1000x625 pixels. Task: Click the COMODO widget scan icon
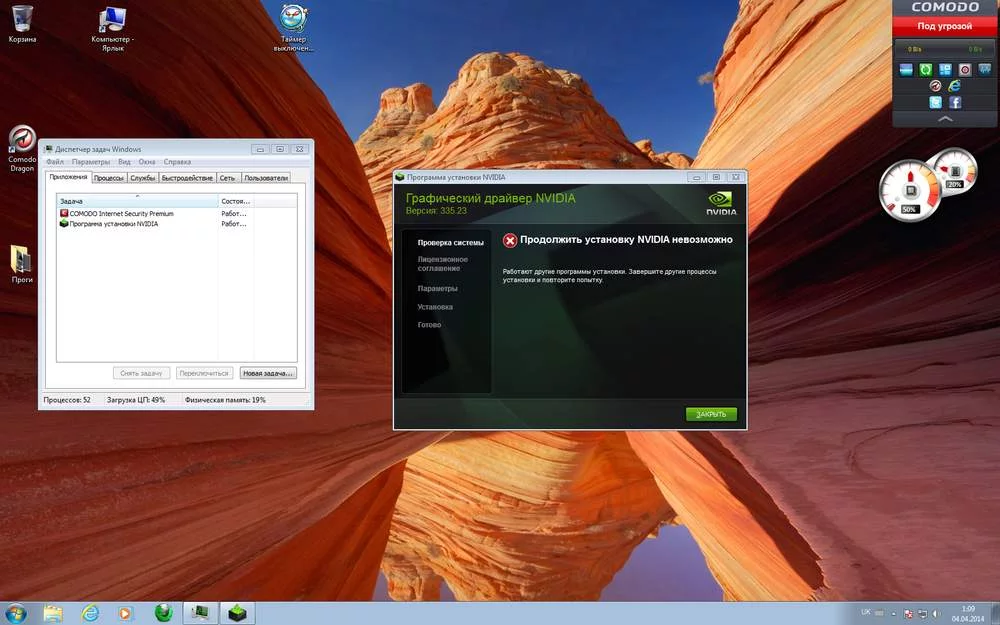[x=906, y=70]
